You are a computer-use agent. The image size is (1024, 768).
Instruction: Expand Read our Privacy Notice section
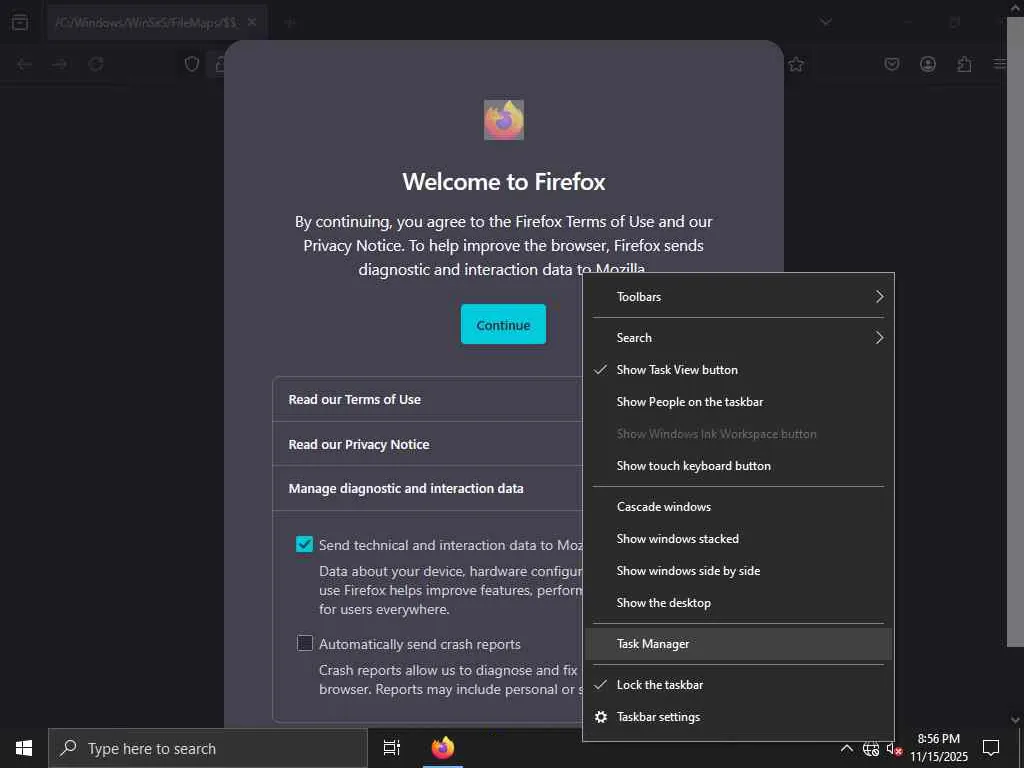pos(428,444)
